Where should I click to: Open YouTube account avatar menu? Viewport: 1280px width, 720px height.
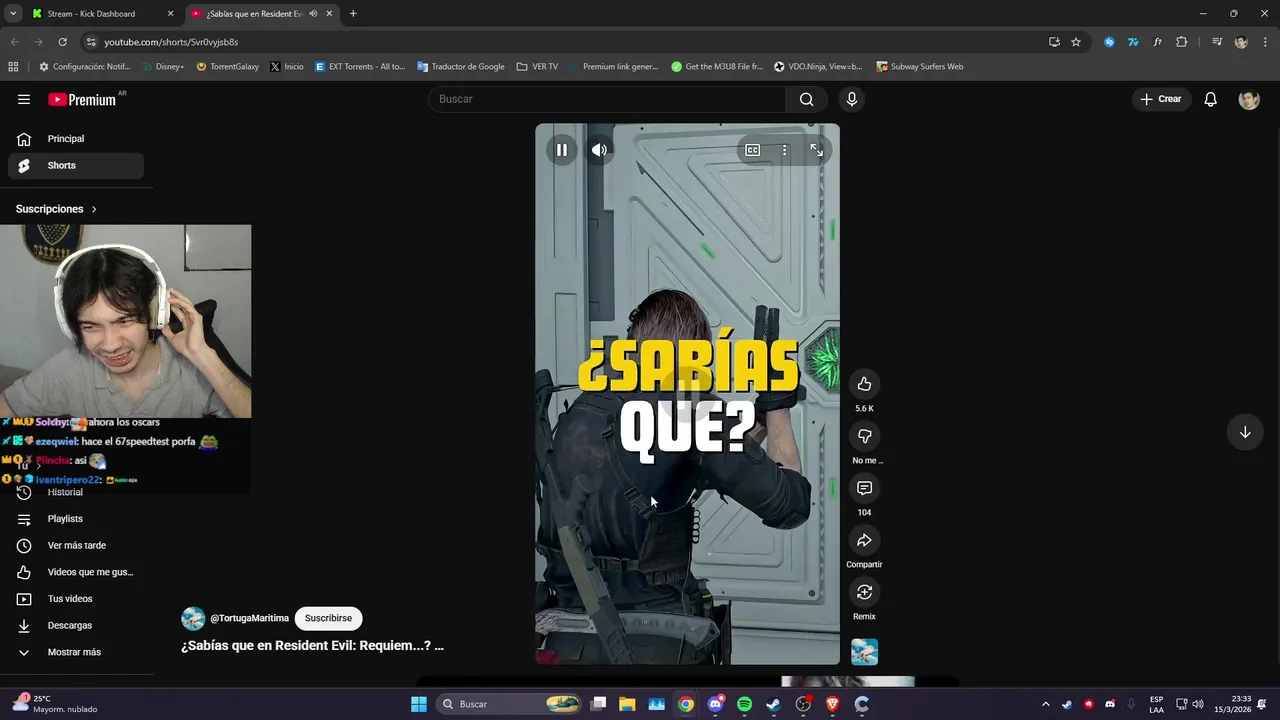point(1249,99)
